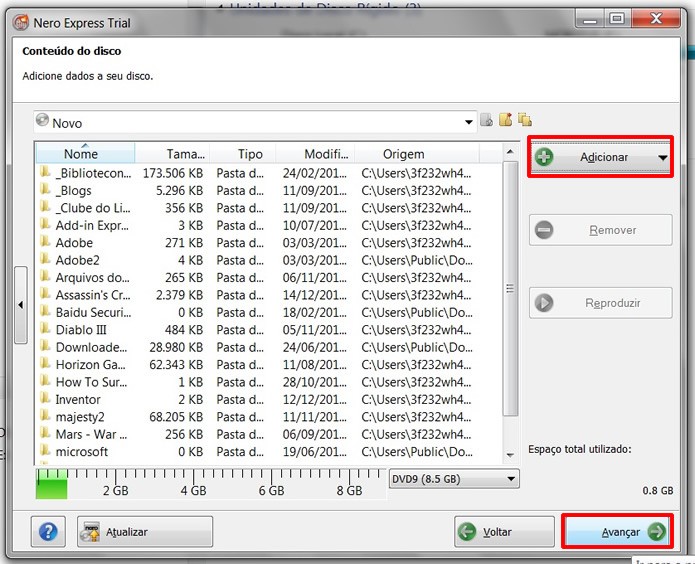Sort by the Modifi... column header

315,154
